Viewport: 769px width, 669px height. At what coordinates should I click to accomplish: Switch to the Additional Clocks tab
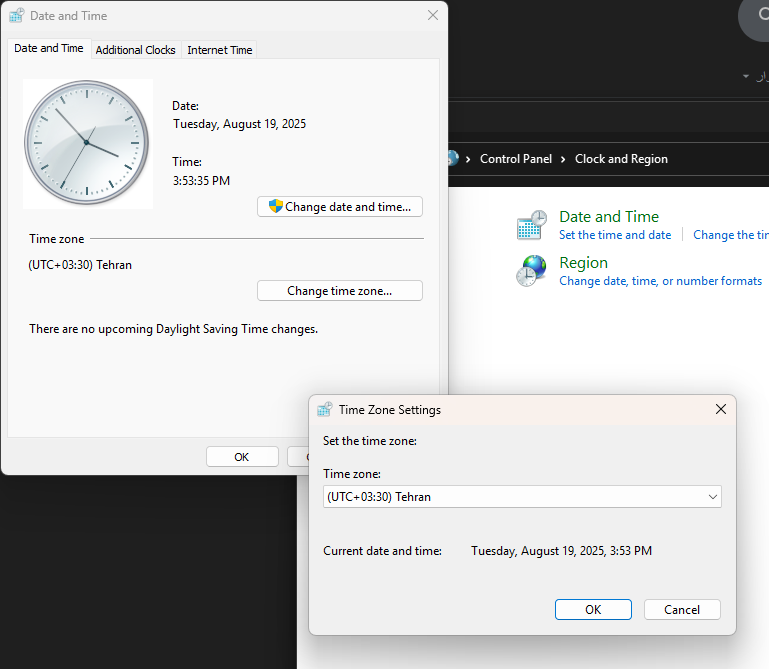pyautogui.click(x=135, y=50)
